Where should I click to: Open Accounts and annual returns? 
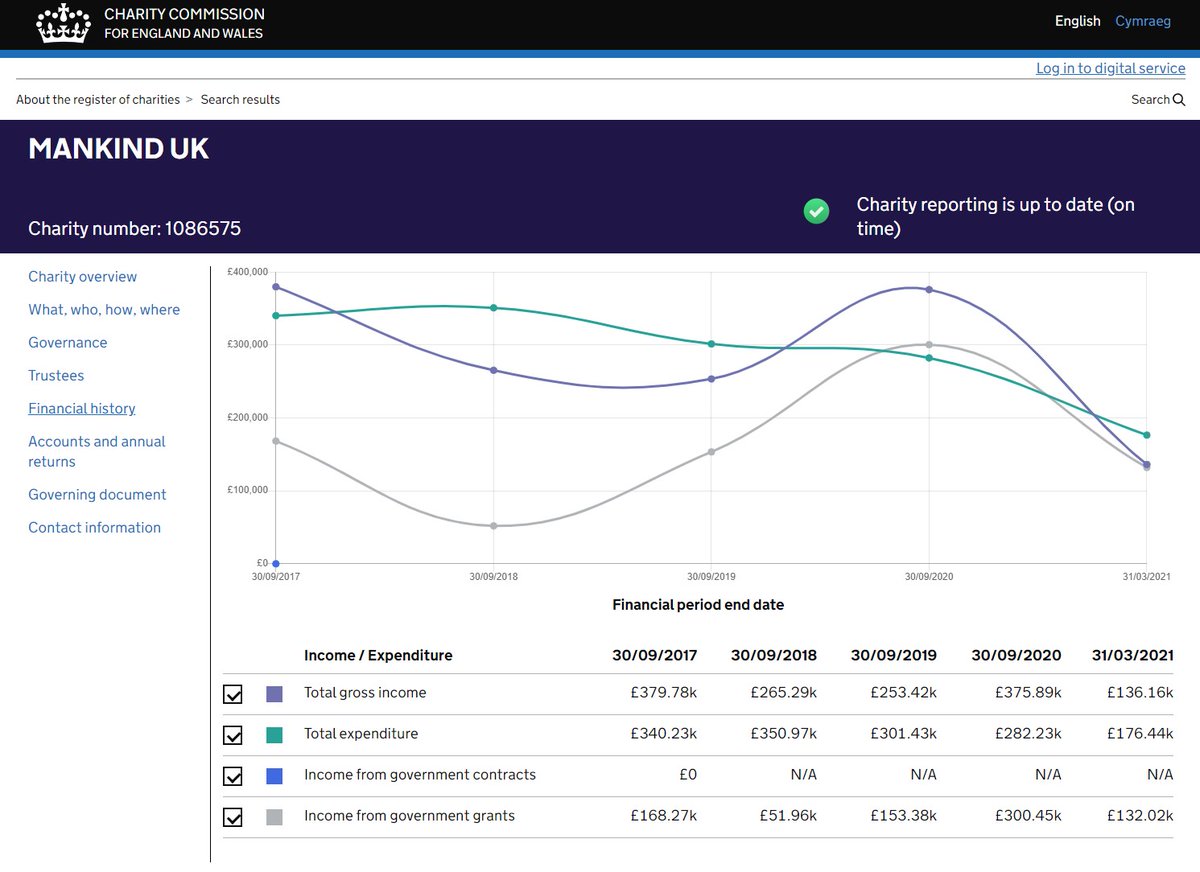[97, 452]
